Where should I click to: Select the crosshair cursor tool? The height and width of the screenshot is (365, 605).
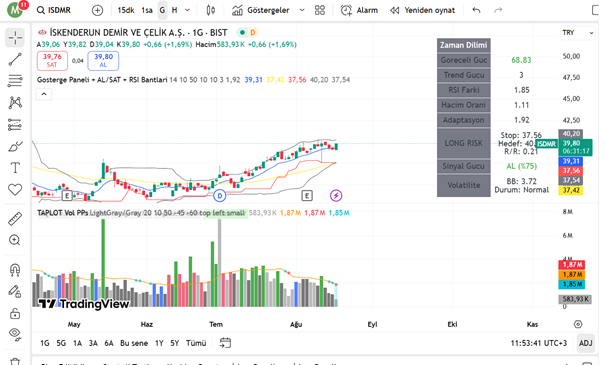tap(15, 38)
